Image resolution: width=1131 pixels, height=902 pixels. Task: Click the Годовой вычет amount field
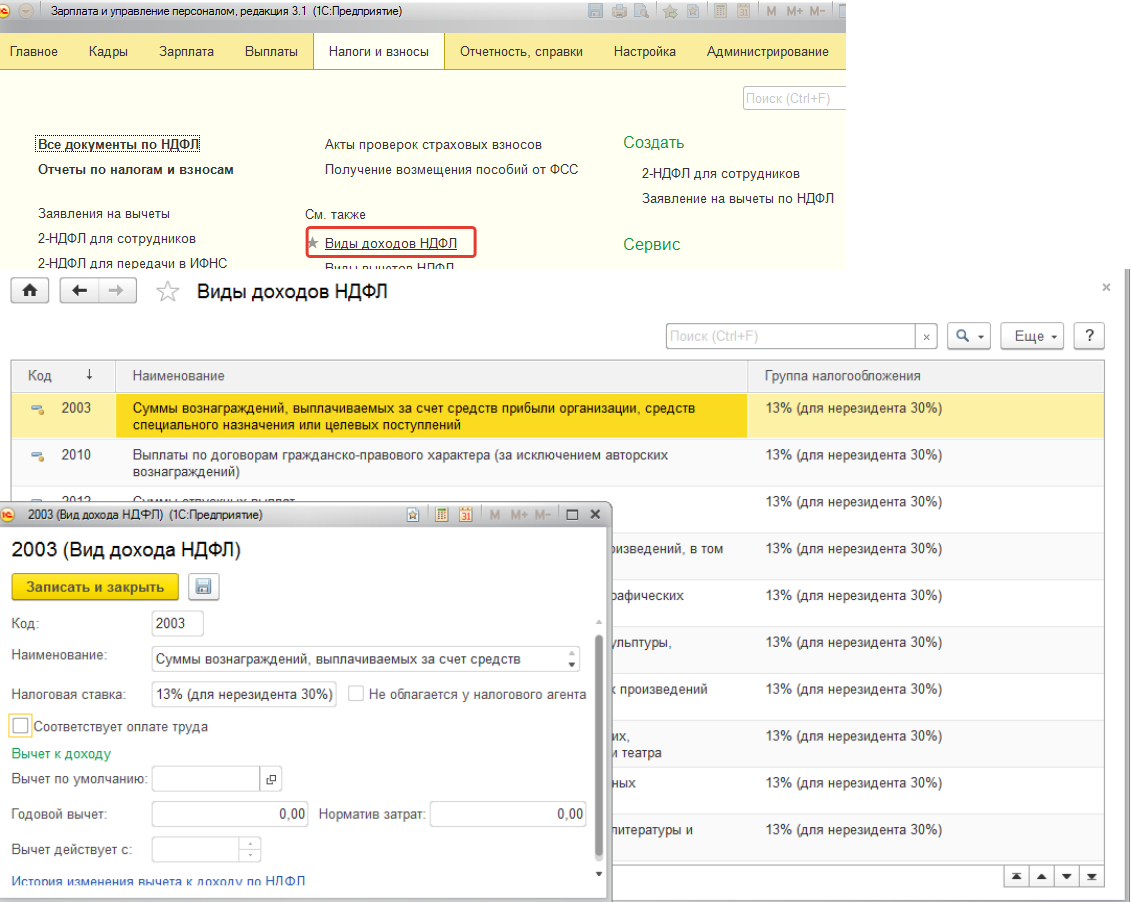[x=230, y=814]
